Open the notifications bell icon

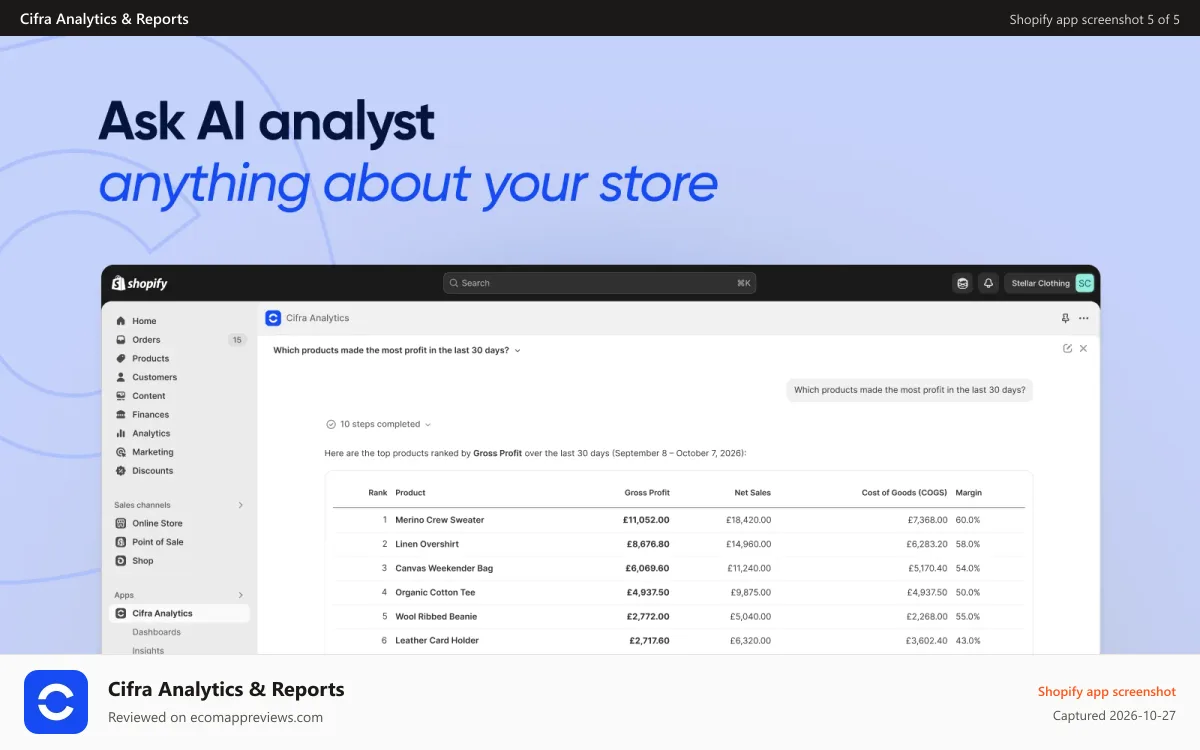(x=988, y=283)
